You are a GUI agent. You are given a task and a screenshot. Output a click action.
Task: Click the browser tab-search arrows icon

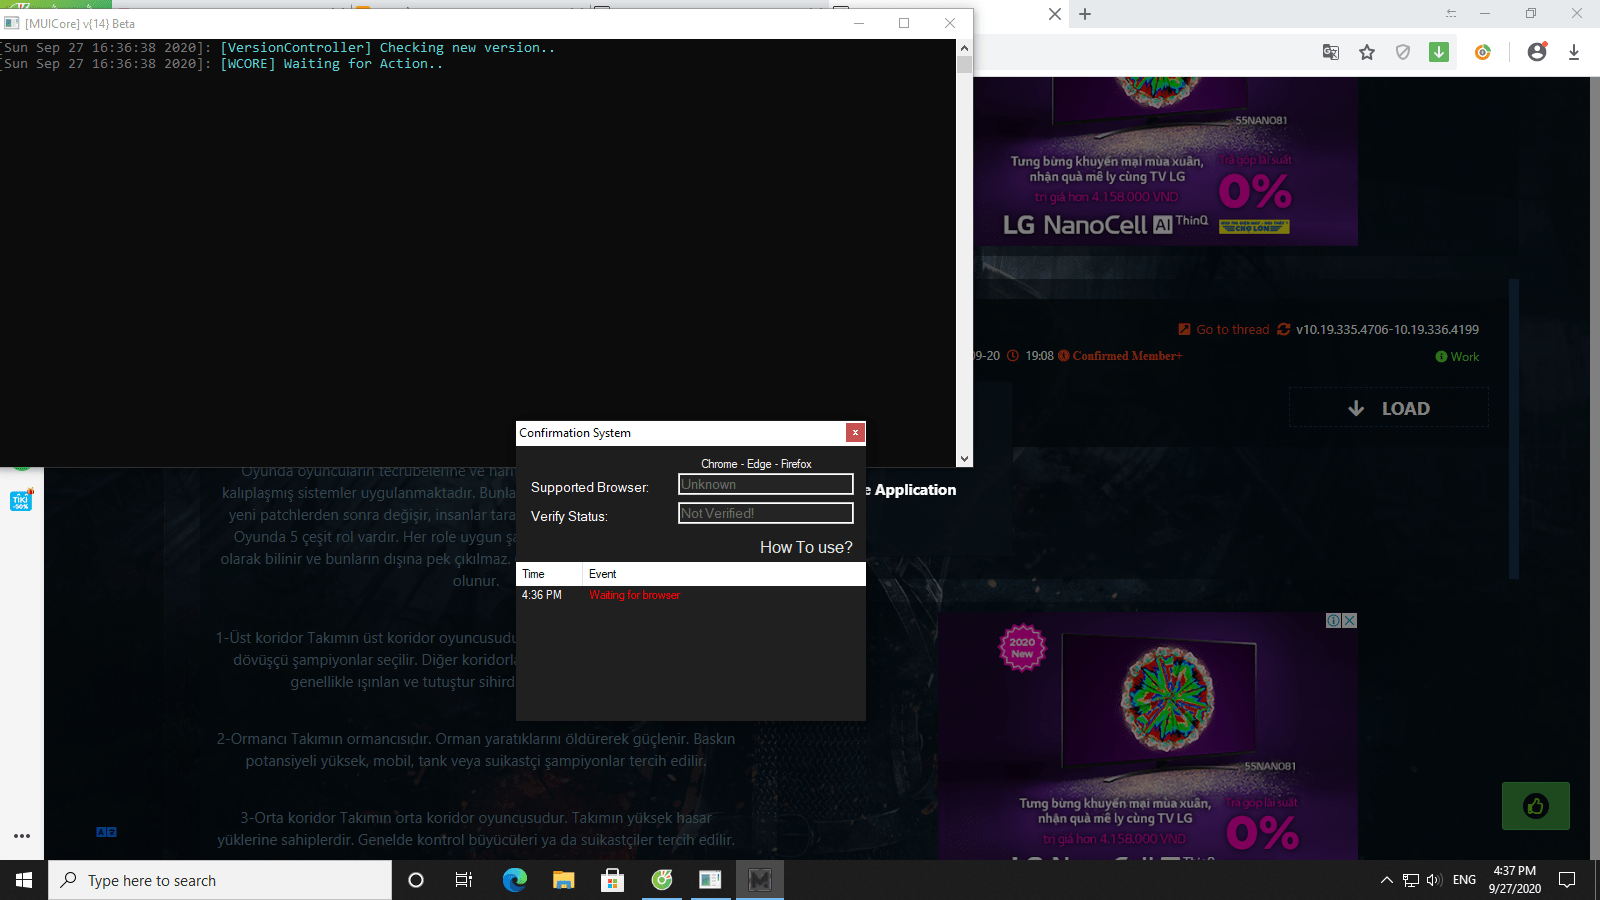click(1451, 14)
